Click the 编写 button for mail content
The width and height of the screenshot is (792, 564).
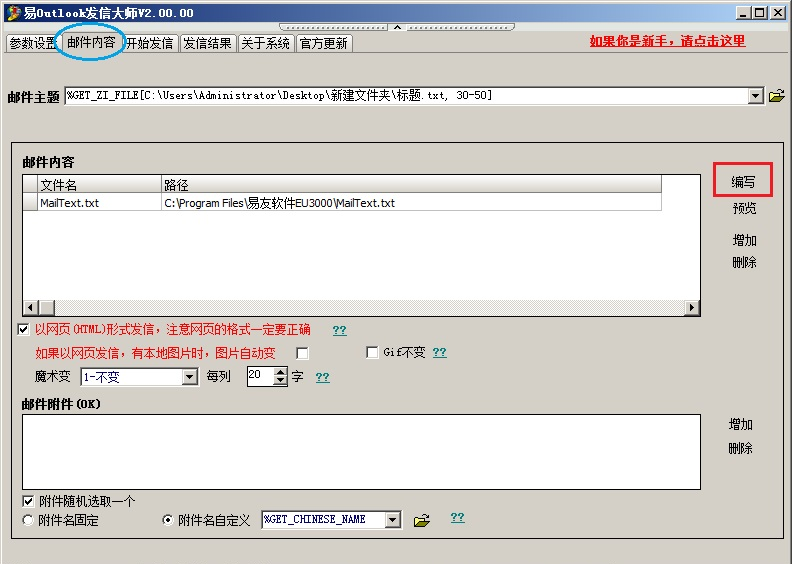(743, 182)
